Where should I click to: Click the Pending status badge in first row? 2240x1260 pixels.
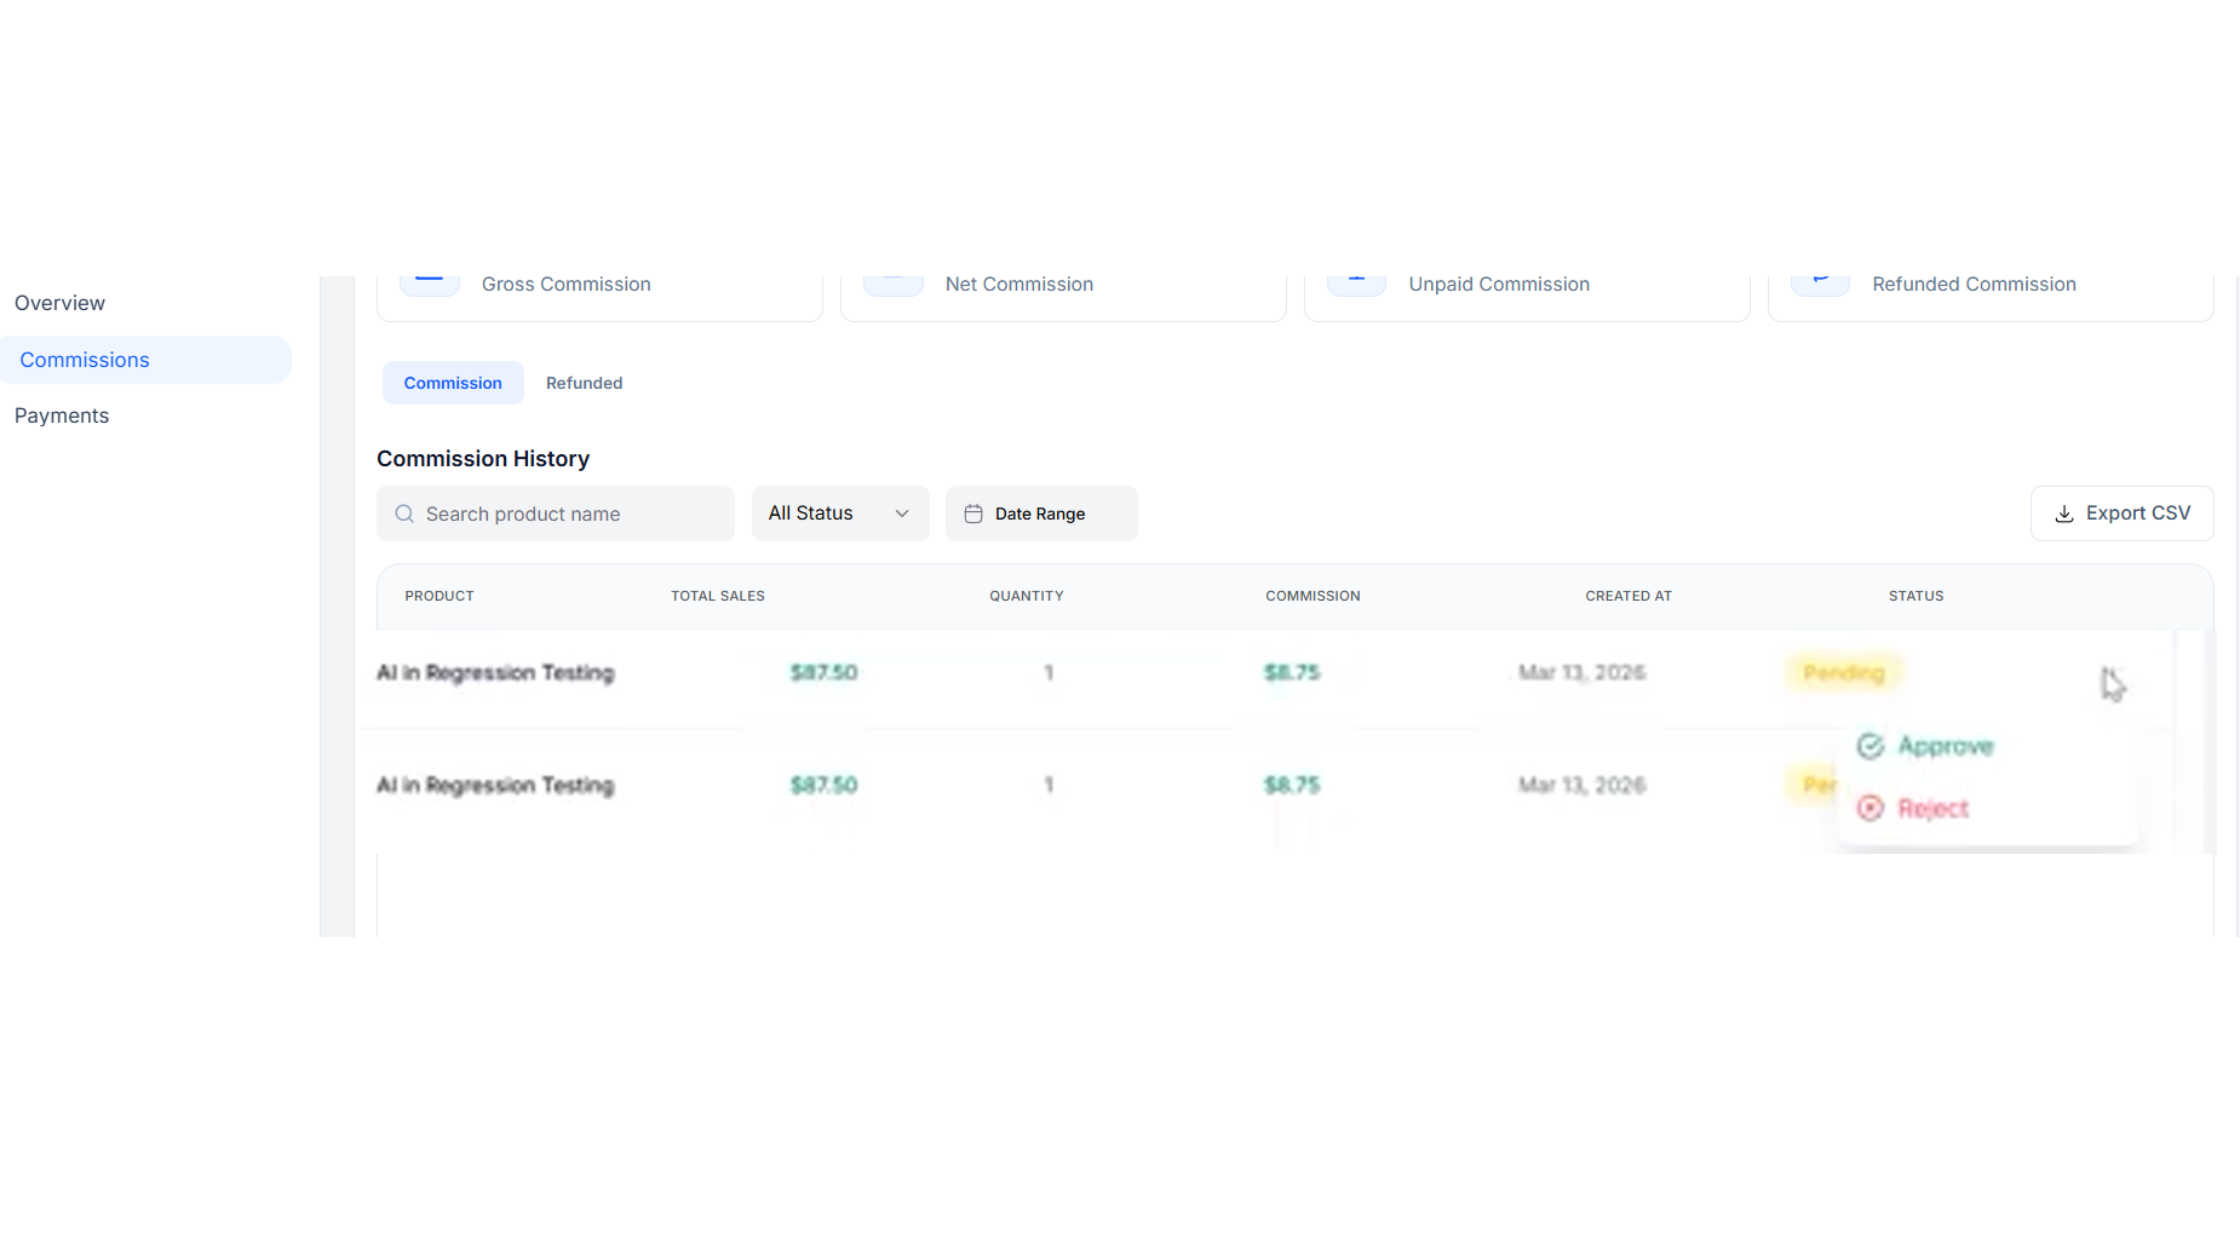coord(1843,673)
